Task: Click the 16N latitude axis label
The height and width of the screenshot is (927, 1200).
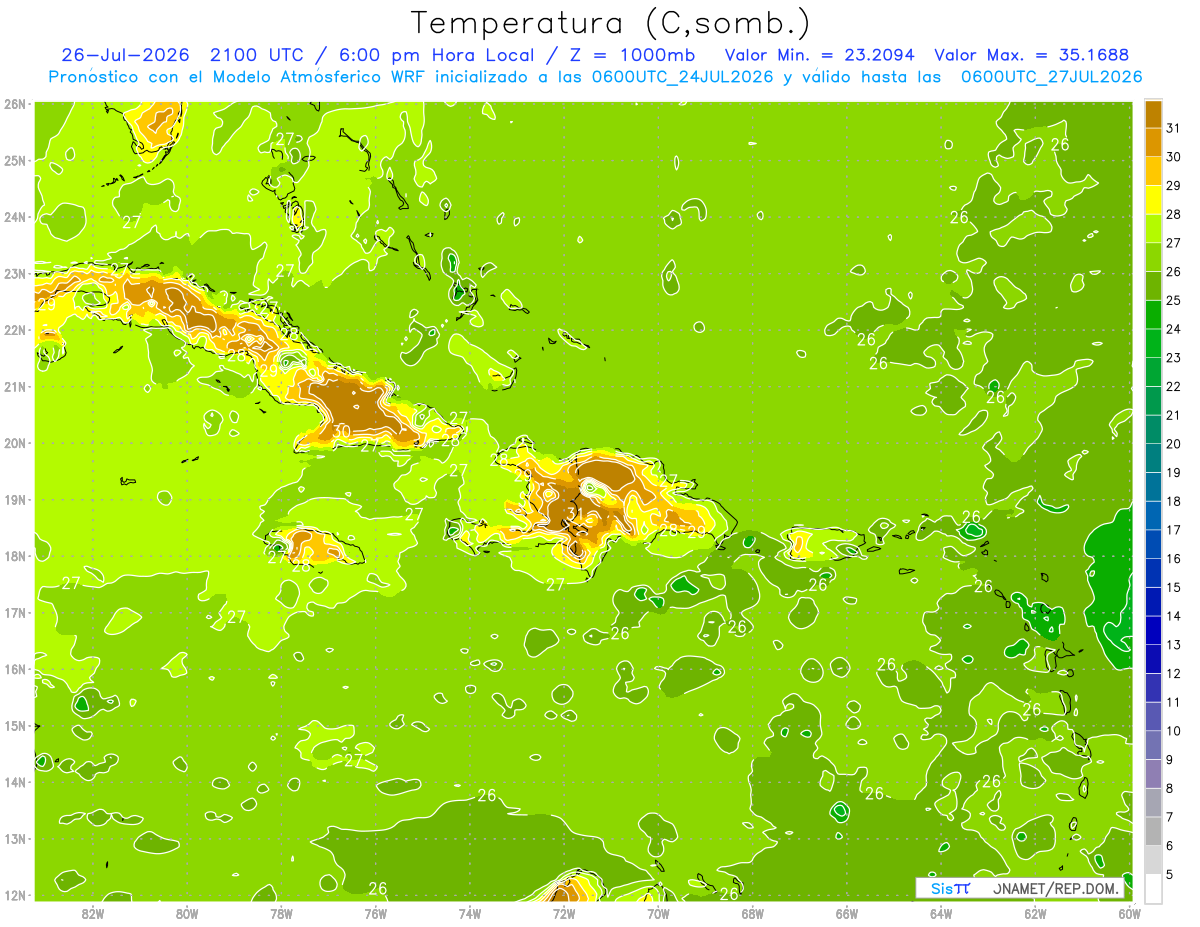Action: tap(15, 669)
